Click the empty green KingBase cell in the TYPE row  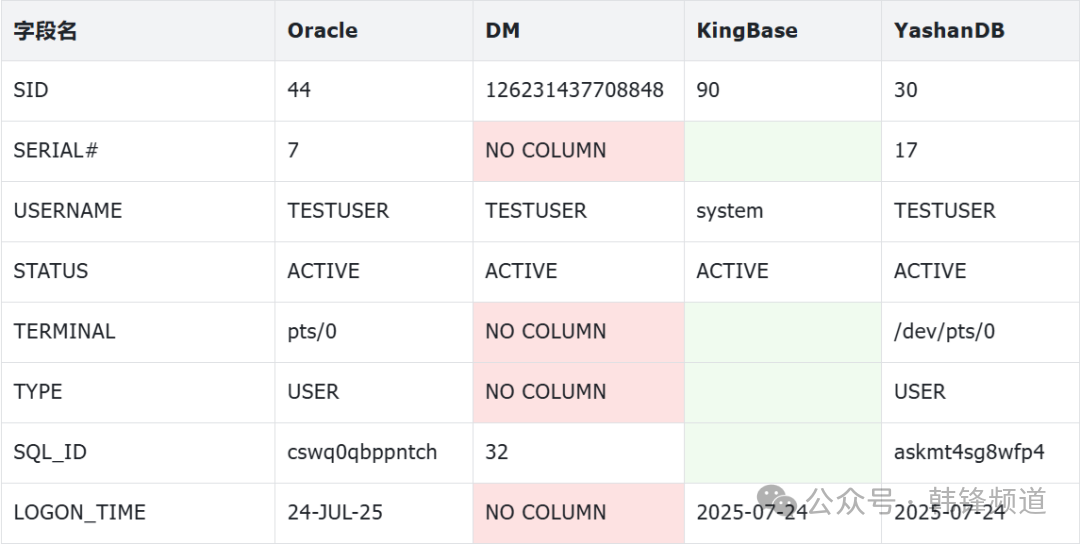click(x=782, y=392)
